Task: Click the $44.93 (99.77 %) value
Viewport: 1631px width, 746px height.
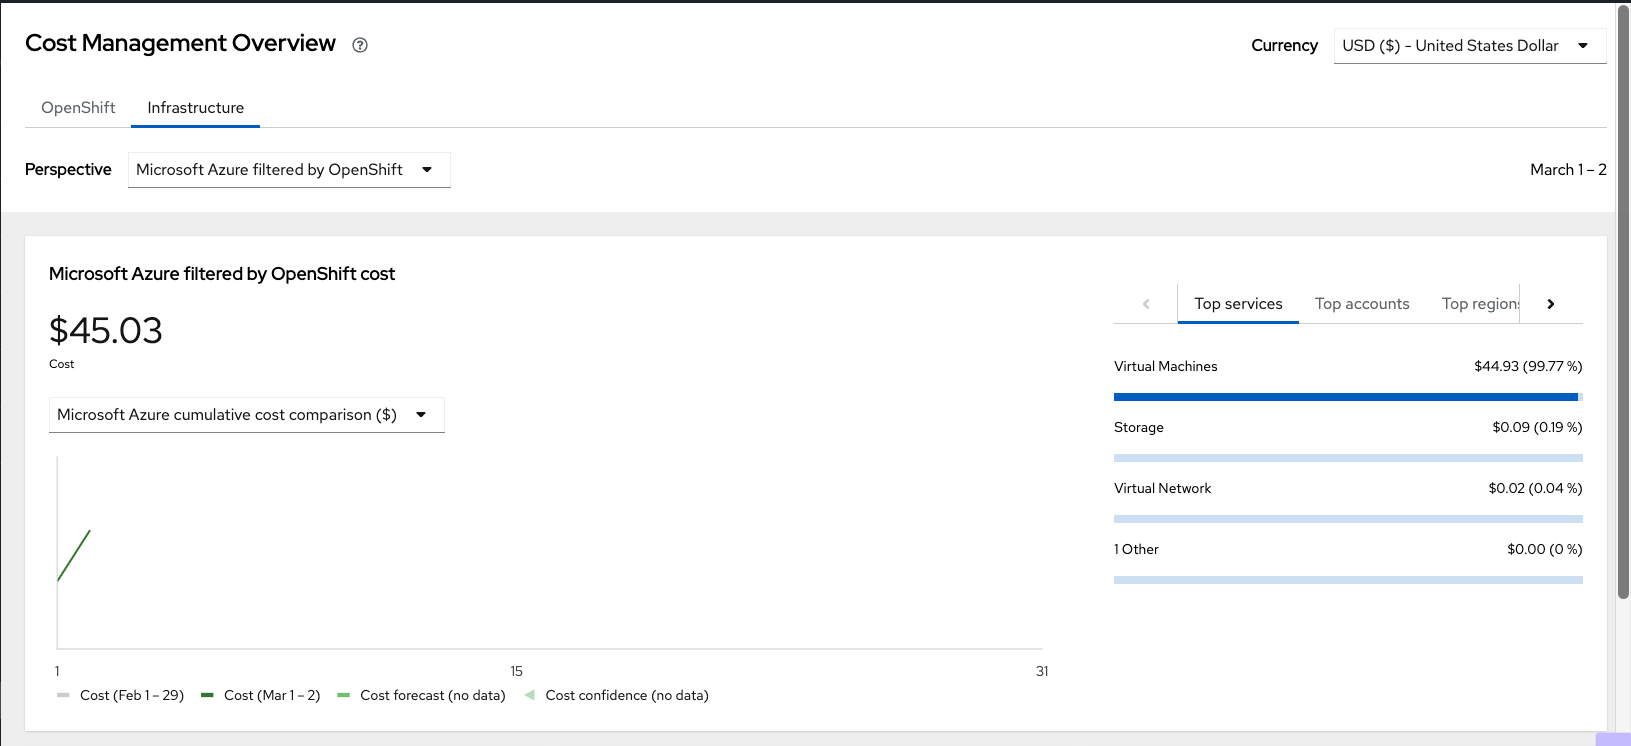Action: tap(1528, 366)
